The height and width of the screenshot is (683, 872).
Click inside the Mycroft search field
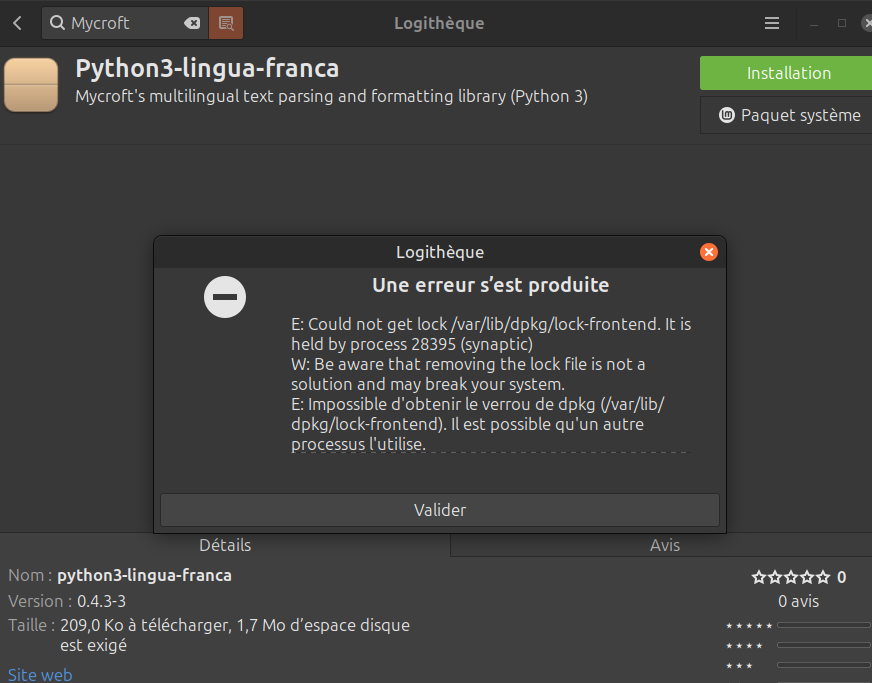[x=120, y=23]
